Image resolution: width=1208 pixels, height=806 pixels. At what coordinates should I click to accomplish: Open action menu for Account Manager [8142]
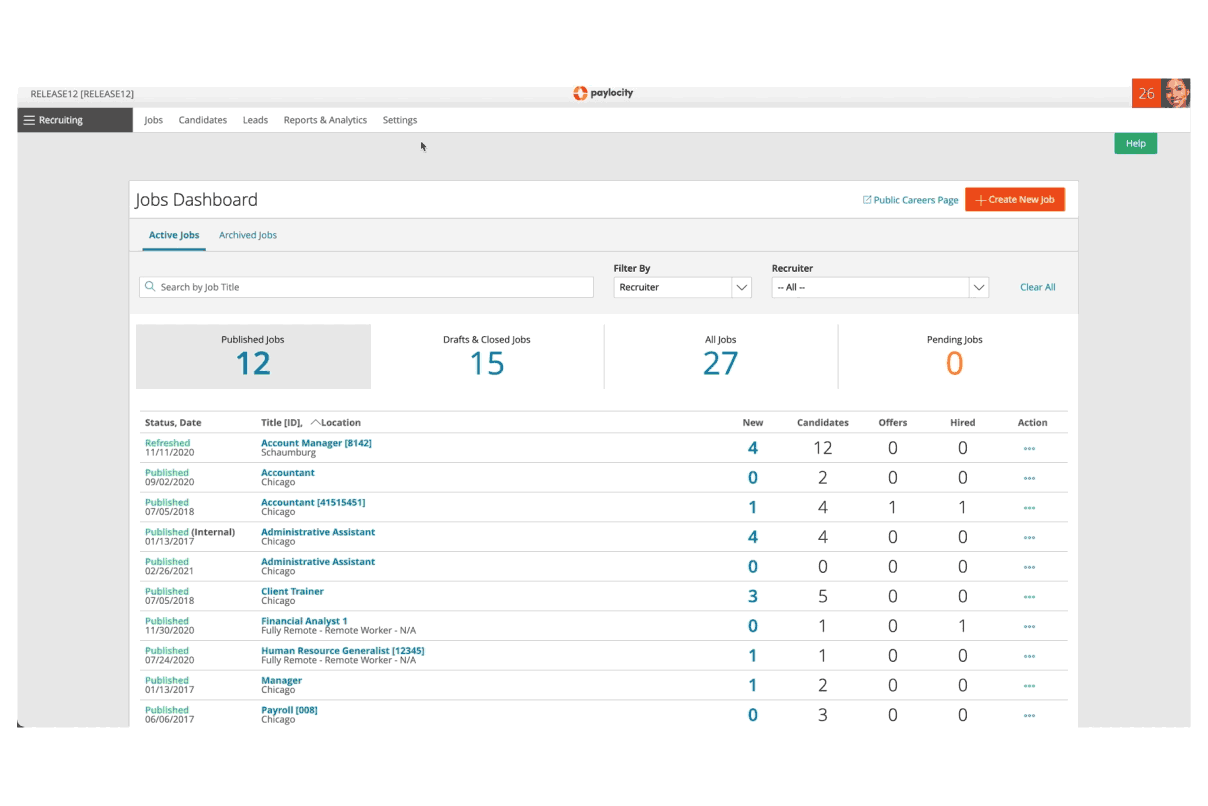(1029, 449)
